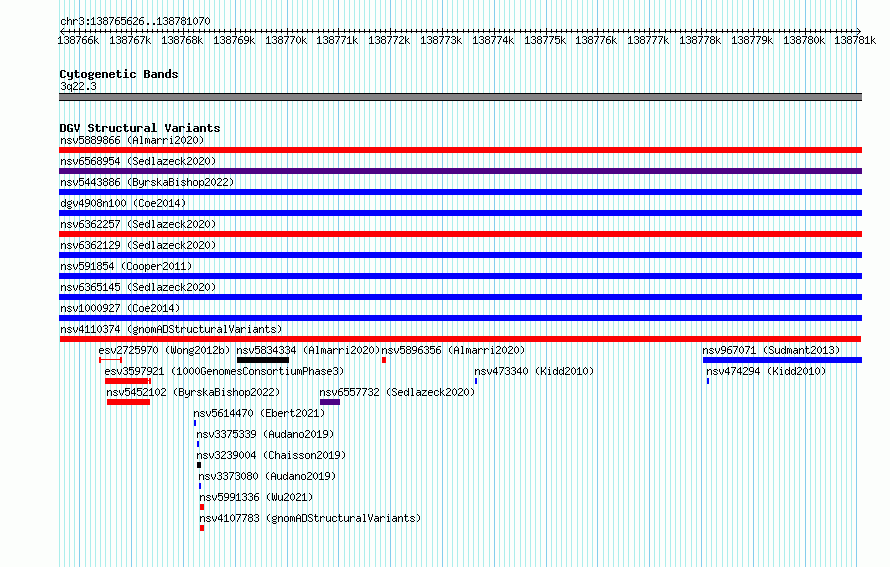Click the 138772k ruler label
This screenshot has height=567, width=890.
pyautogui.click(x=389, y=40)
